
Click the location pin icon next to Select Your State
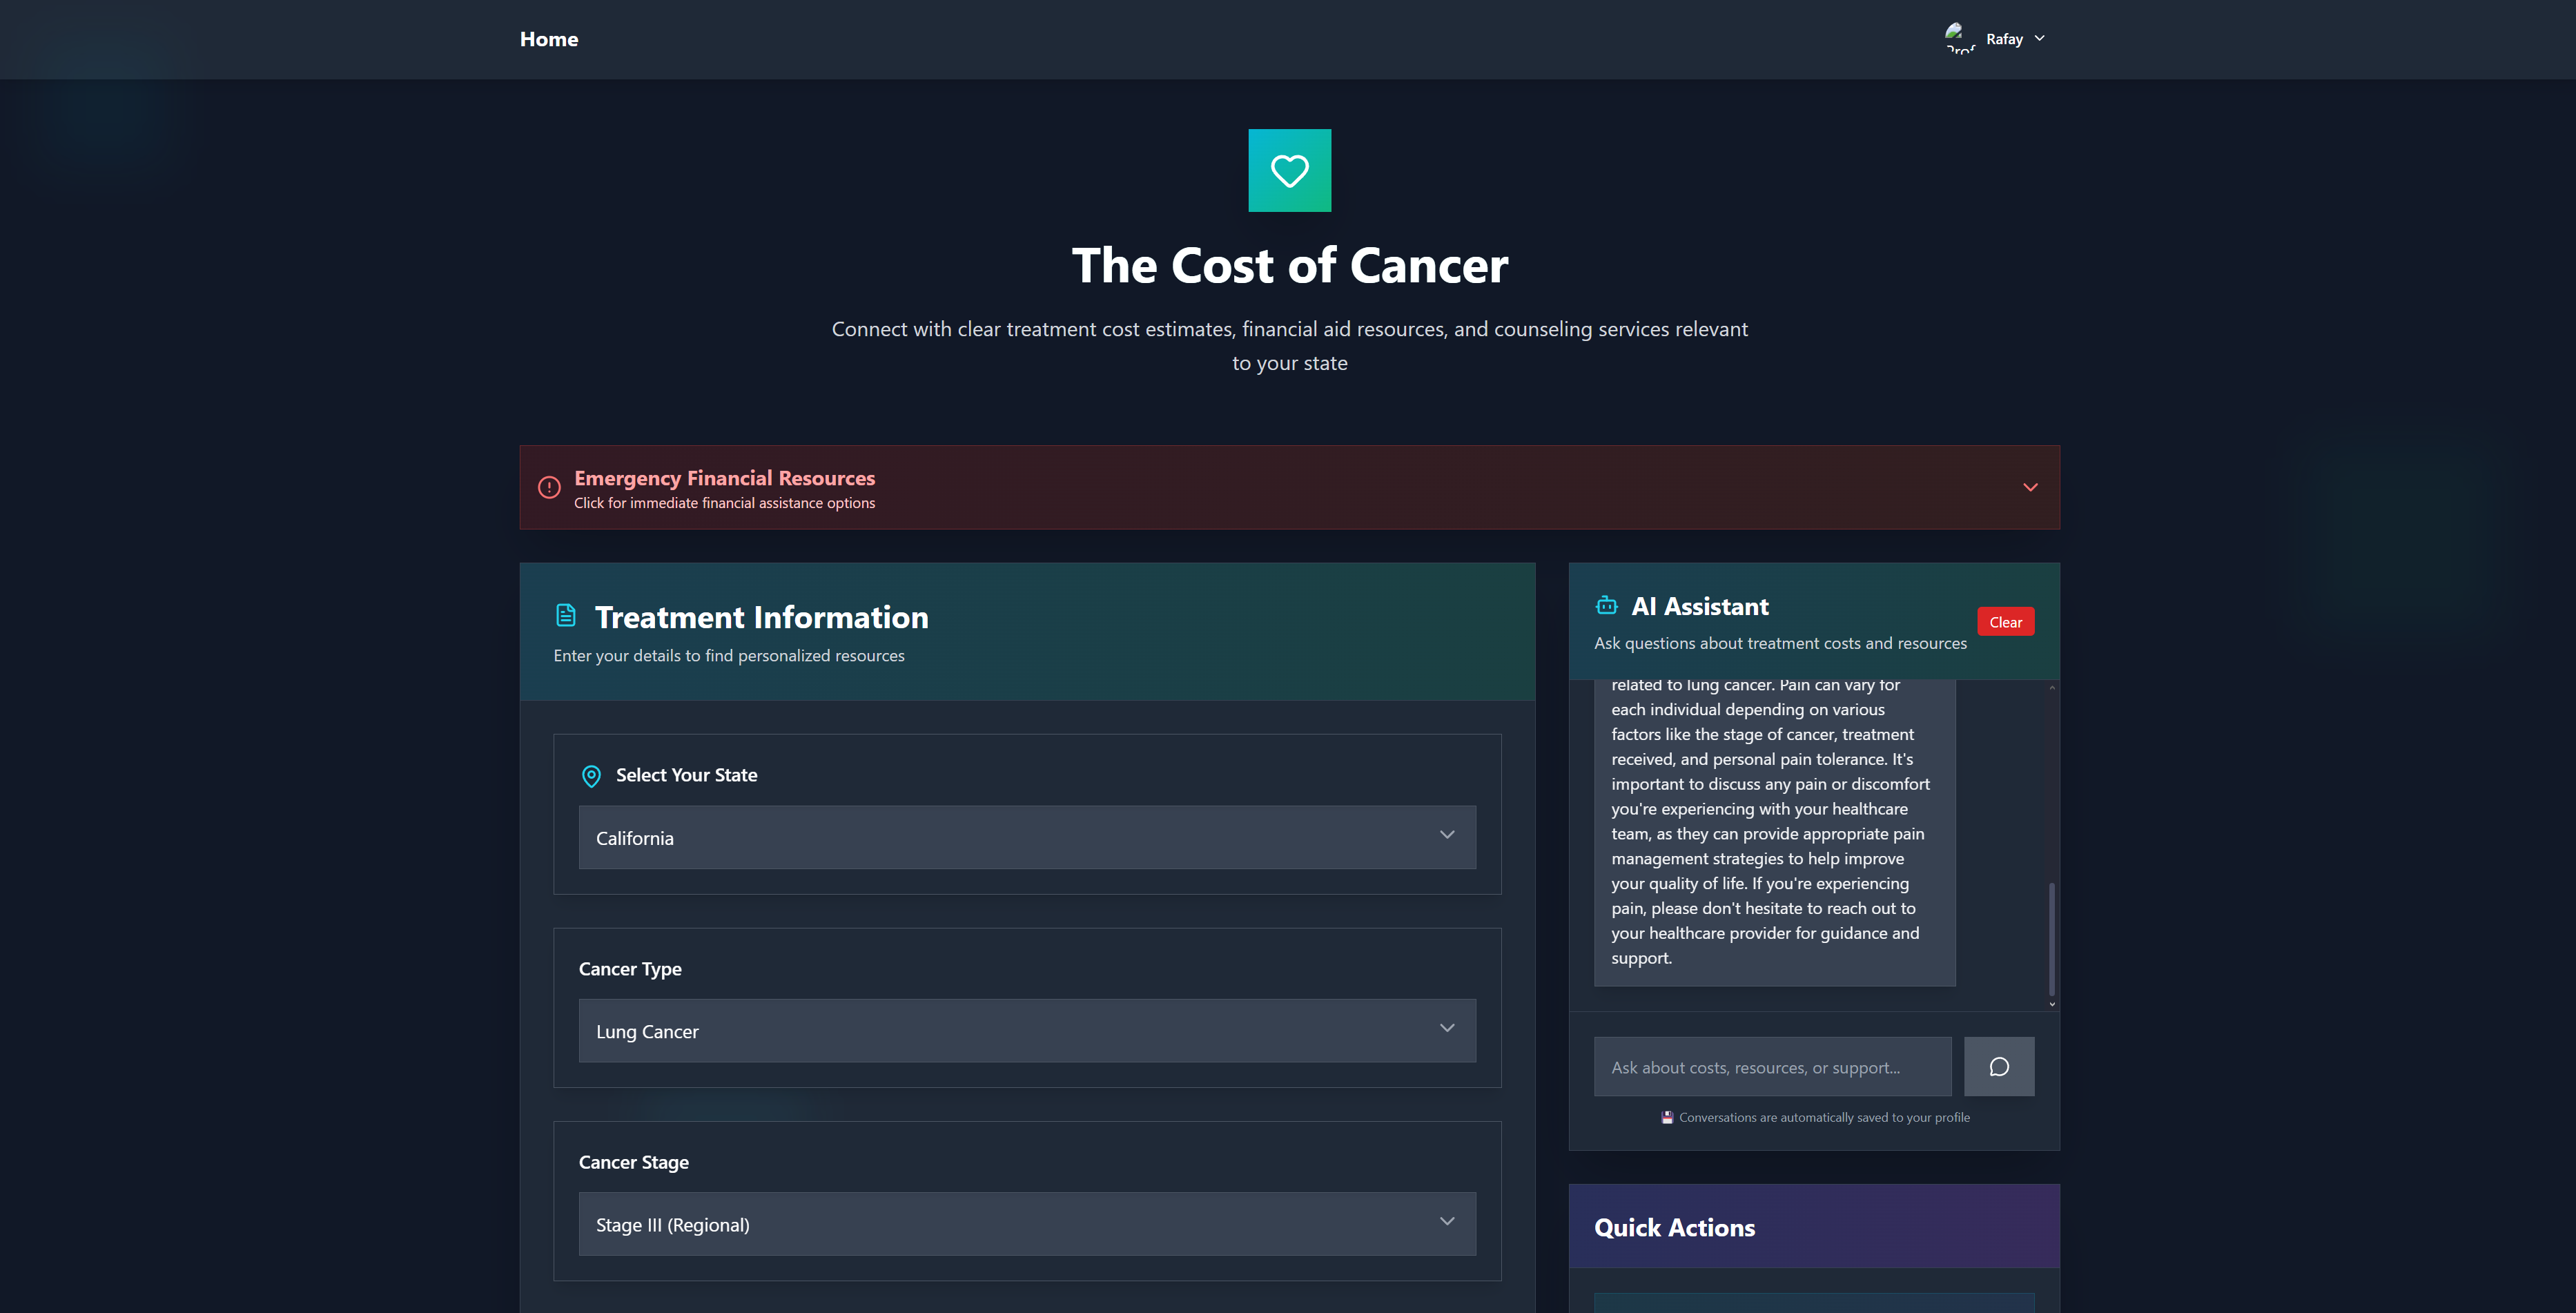coord(591,776)
